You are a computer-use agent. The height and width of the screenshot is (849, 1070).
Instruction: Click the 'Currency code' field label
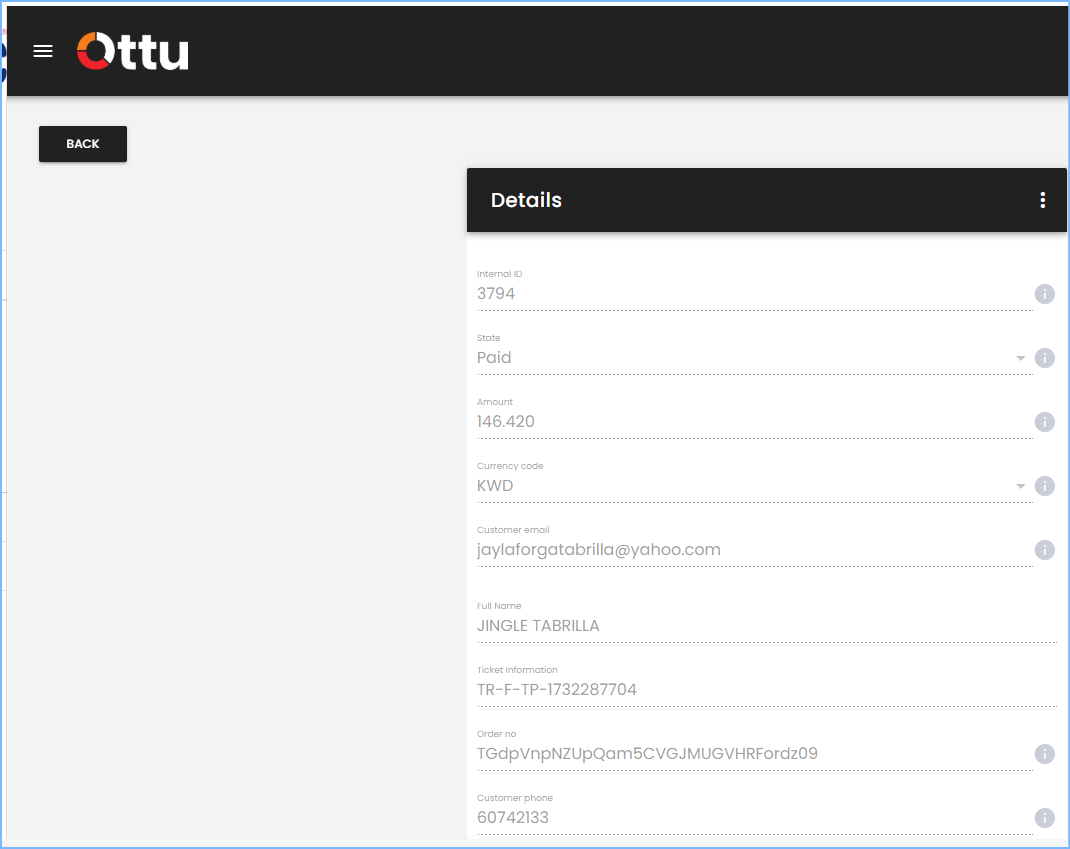click(x=510, y=466)
